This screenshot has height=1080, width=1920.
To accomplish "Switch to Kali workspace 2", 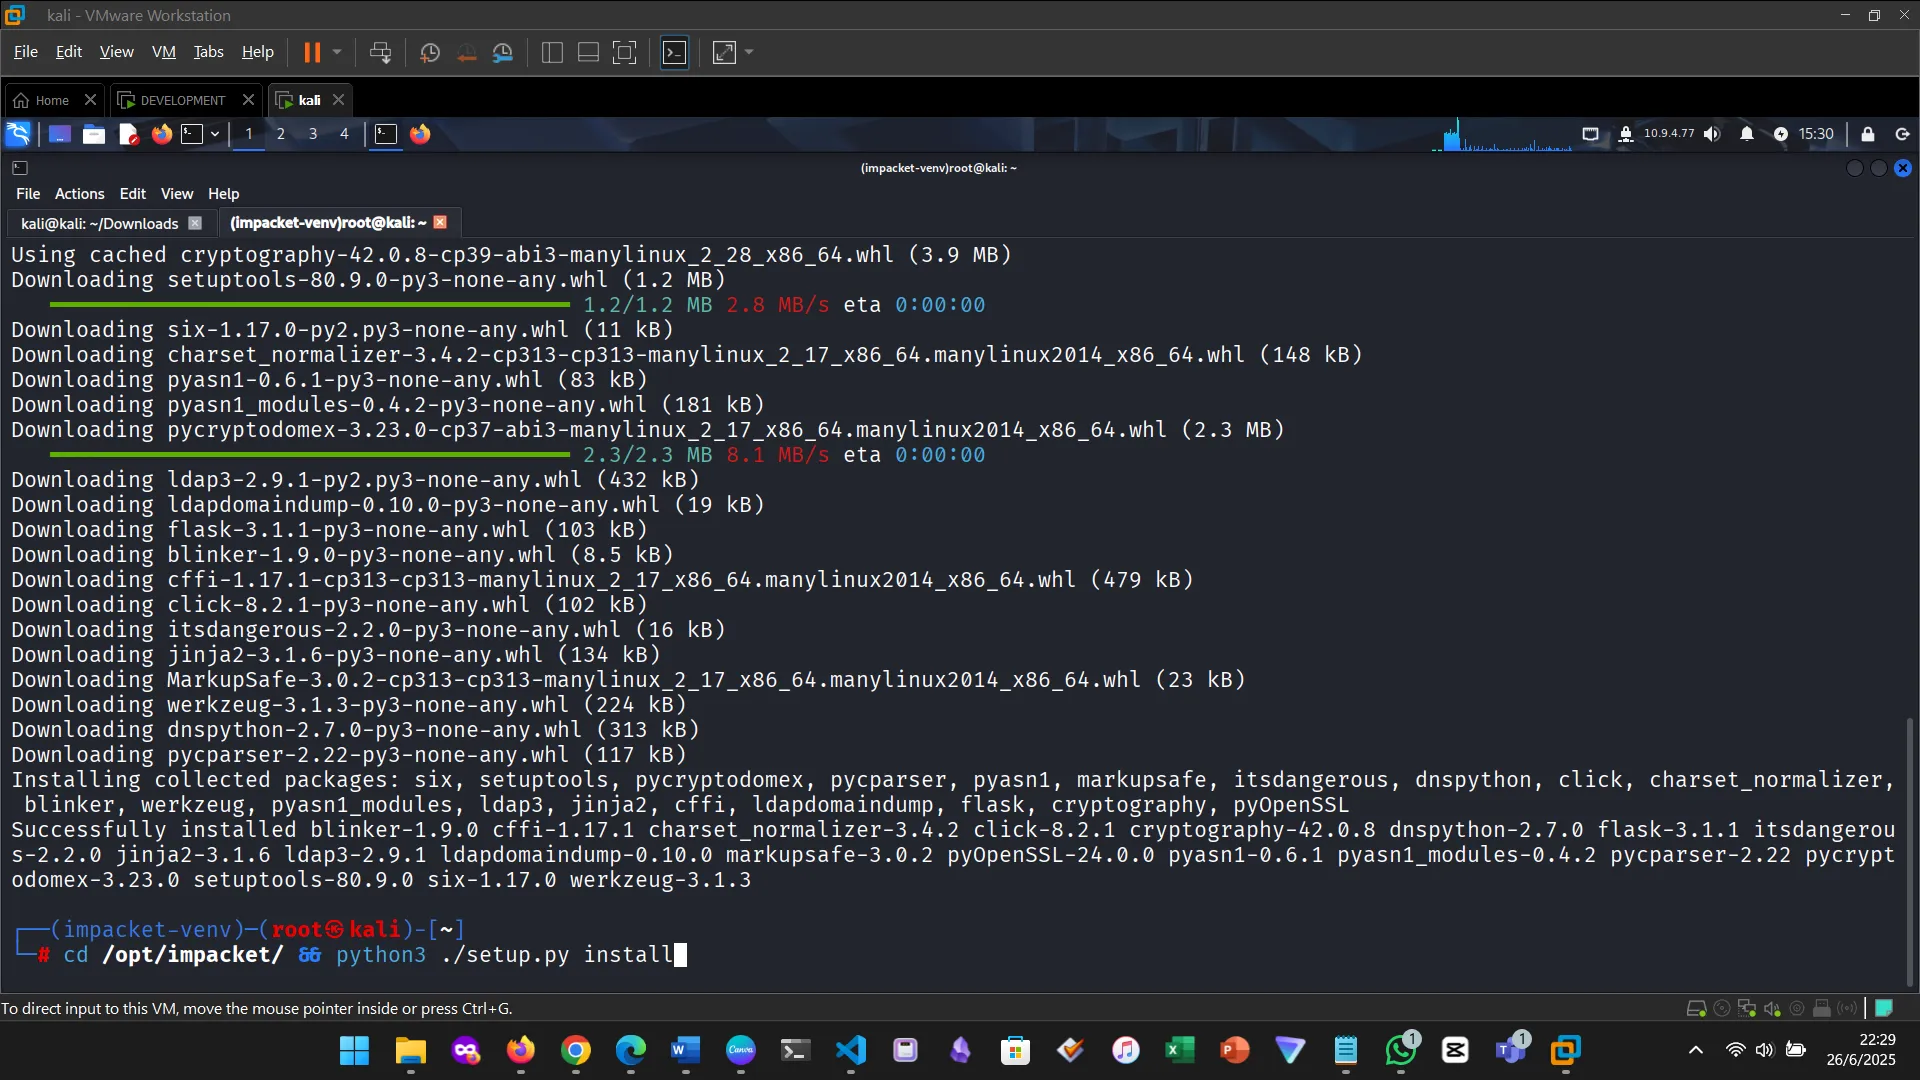I will coord(281,134).
